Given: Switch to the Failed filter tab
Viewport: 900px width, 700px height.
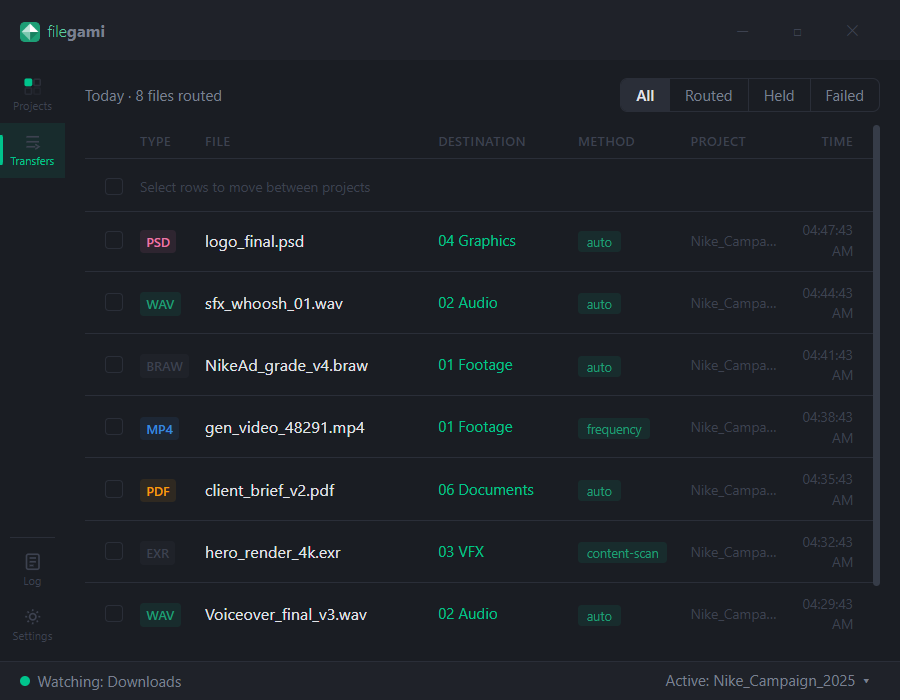Looking at the screenshot, I should point(844,95).
